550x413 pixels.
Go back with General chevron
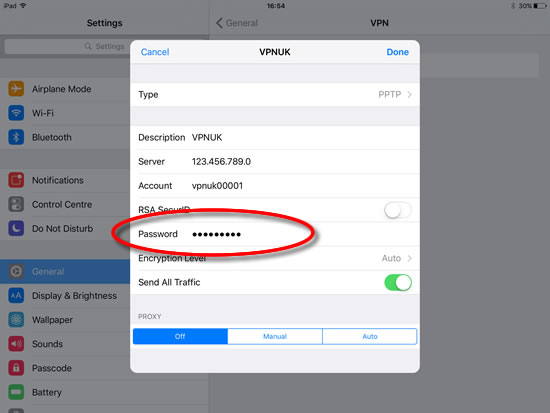[x=219, y=23]
